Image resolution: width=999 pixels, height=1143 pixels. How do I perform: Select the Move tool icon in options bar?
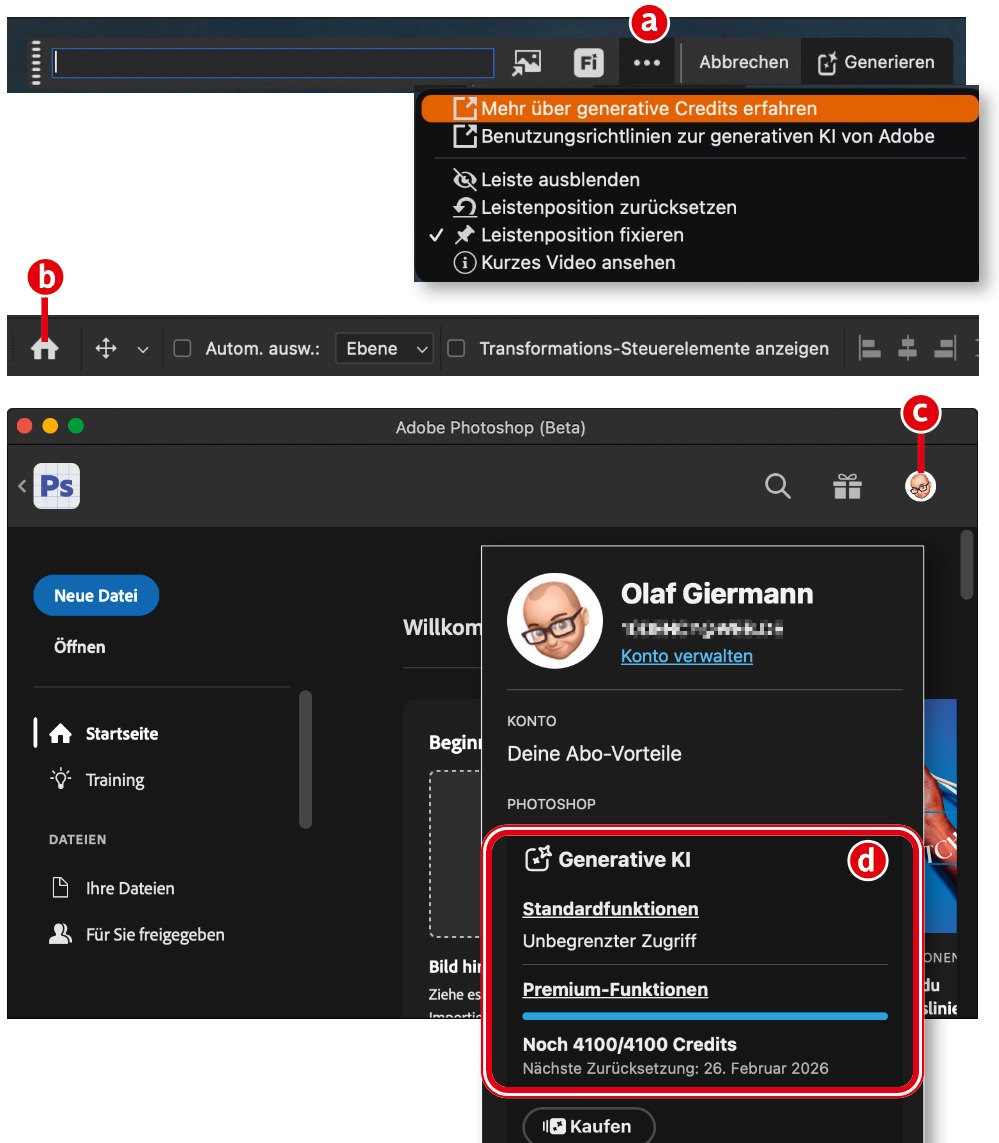(106, 348)
